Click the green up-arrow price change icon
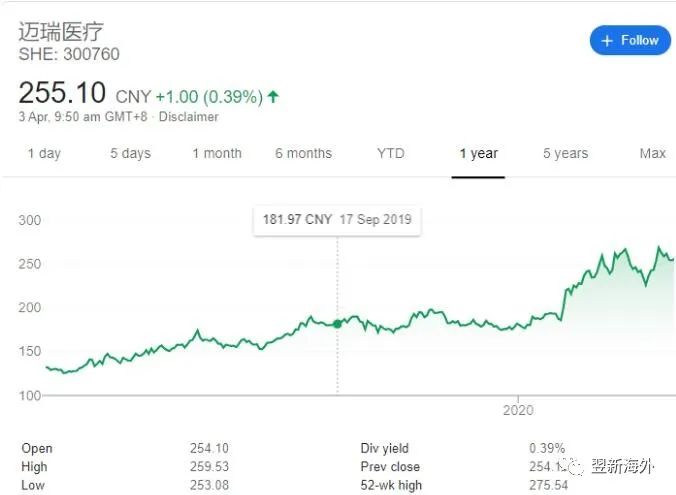Screen dimensions: 676x495 click(274, 97)
